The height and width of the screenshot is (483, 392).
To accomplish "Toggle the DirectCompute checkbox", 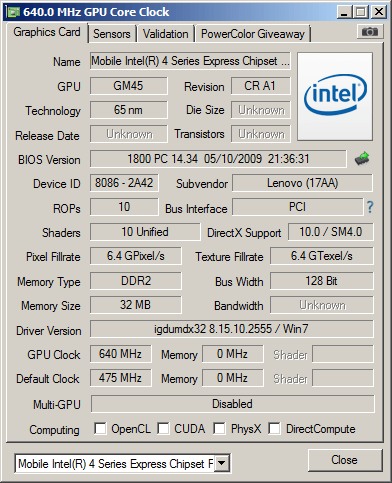I will [274, 429].
